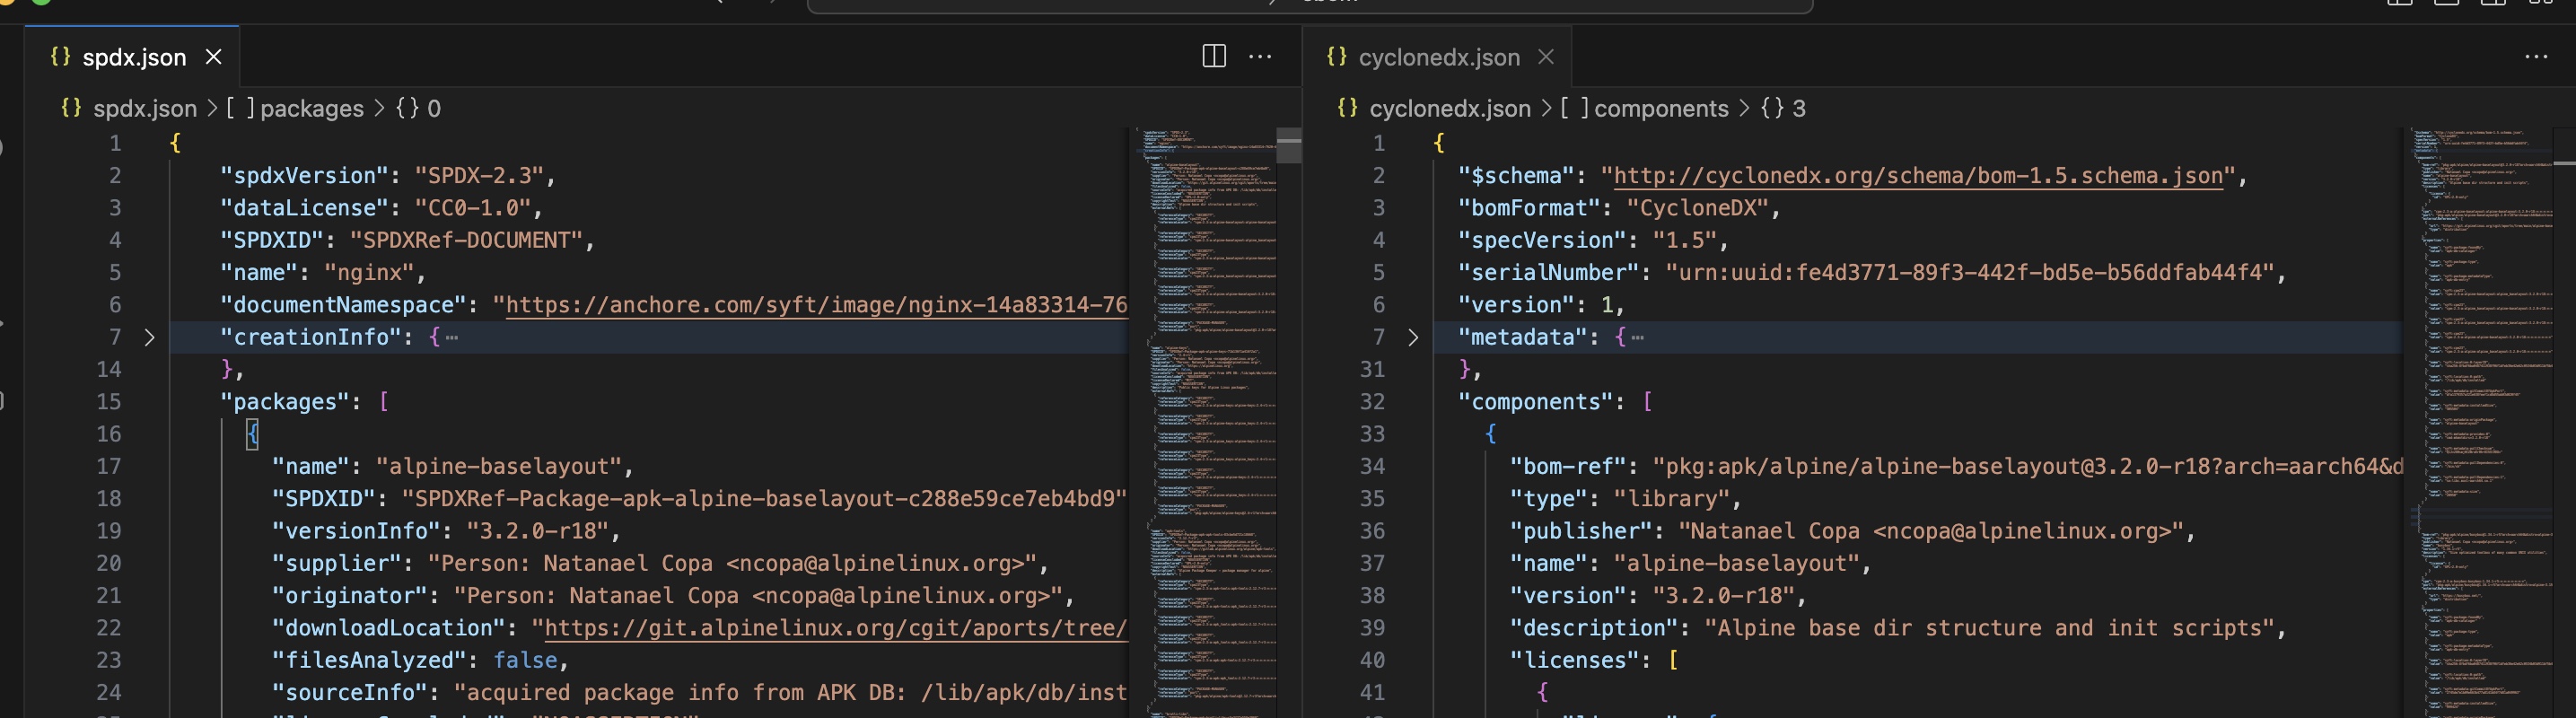Close the spdx.json tab
Screen dimensions: 2576x718
coord(213,57)
